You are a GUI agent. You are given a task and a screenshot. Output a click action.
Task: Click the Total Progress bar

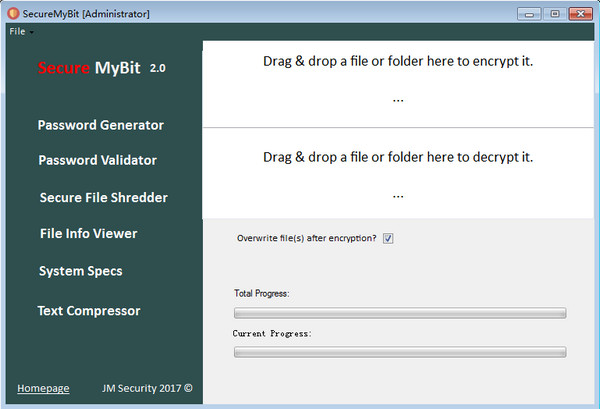400,313
